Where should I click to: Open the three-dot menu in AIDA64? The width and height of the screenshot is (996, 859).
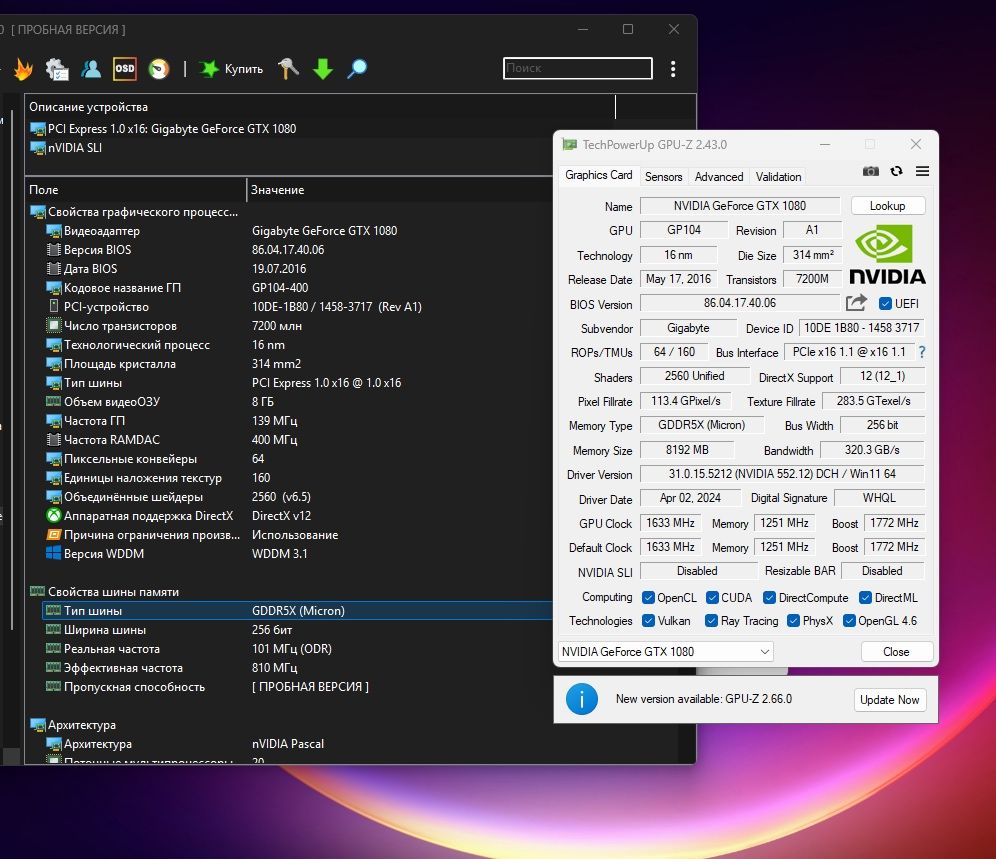(673, 69)
